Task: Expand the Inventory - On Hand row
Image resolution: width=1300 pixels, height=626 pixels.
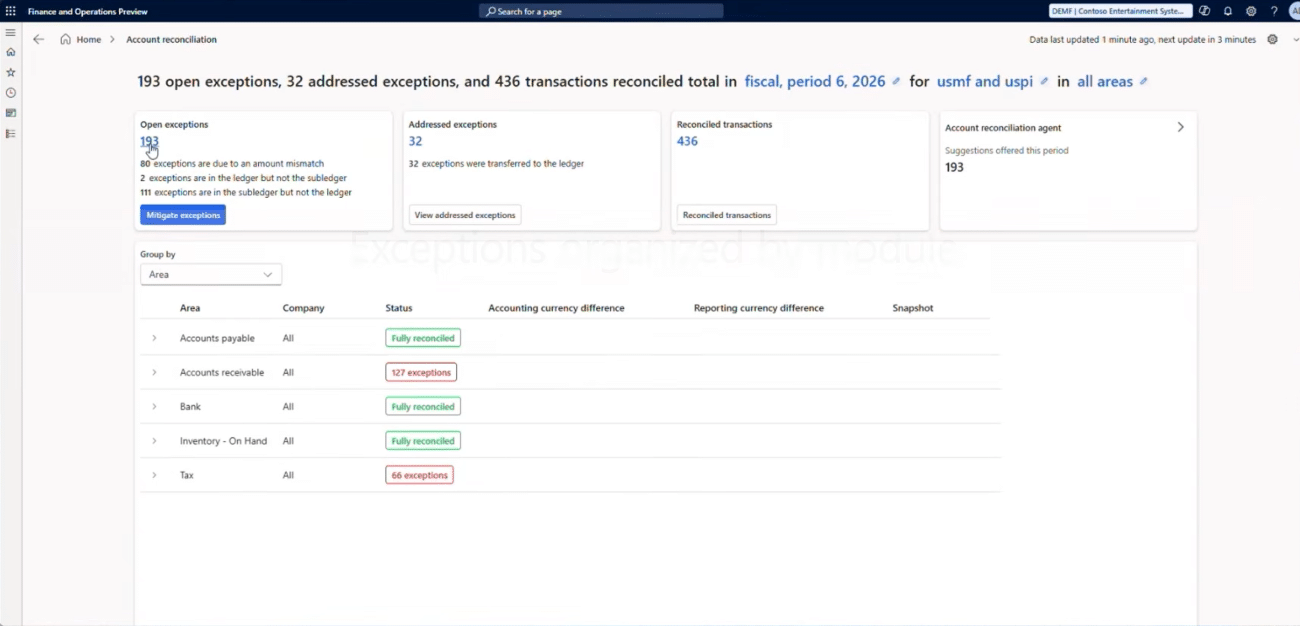Action: point(154,440)
